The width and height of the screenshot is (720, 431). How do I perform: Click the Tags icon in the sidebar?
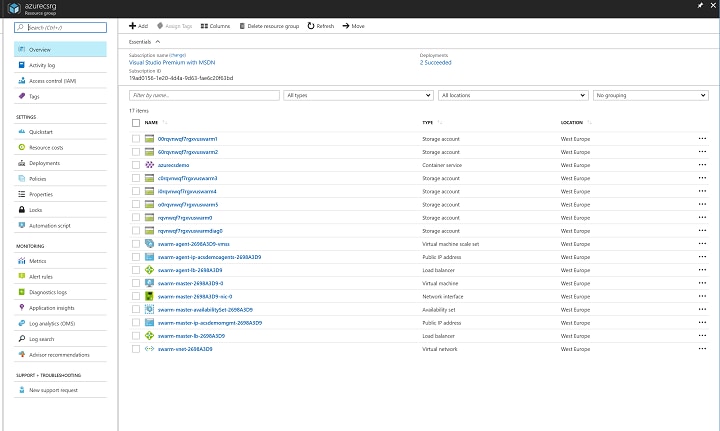22,96
